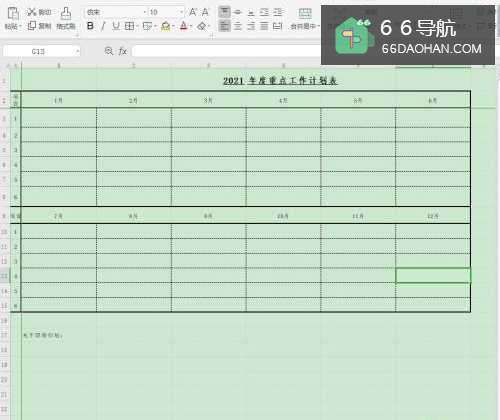Apply the fill color bucket icon
Viewport: 500px width, 420px height.
(x=166, y=26)
